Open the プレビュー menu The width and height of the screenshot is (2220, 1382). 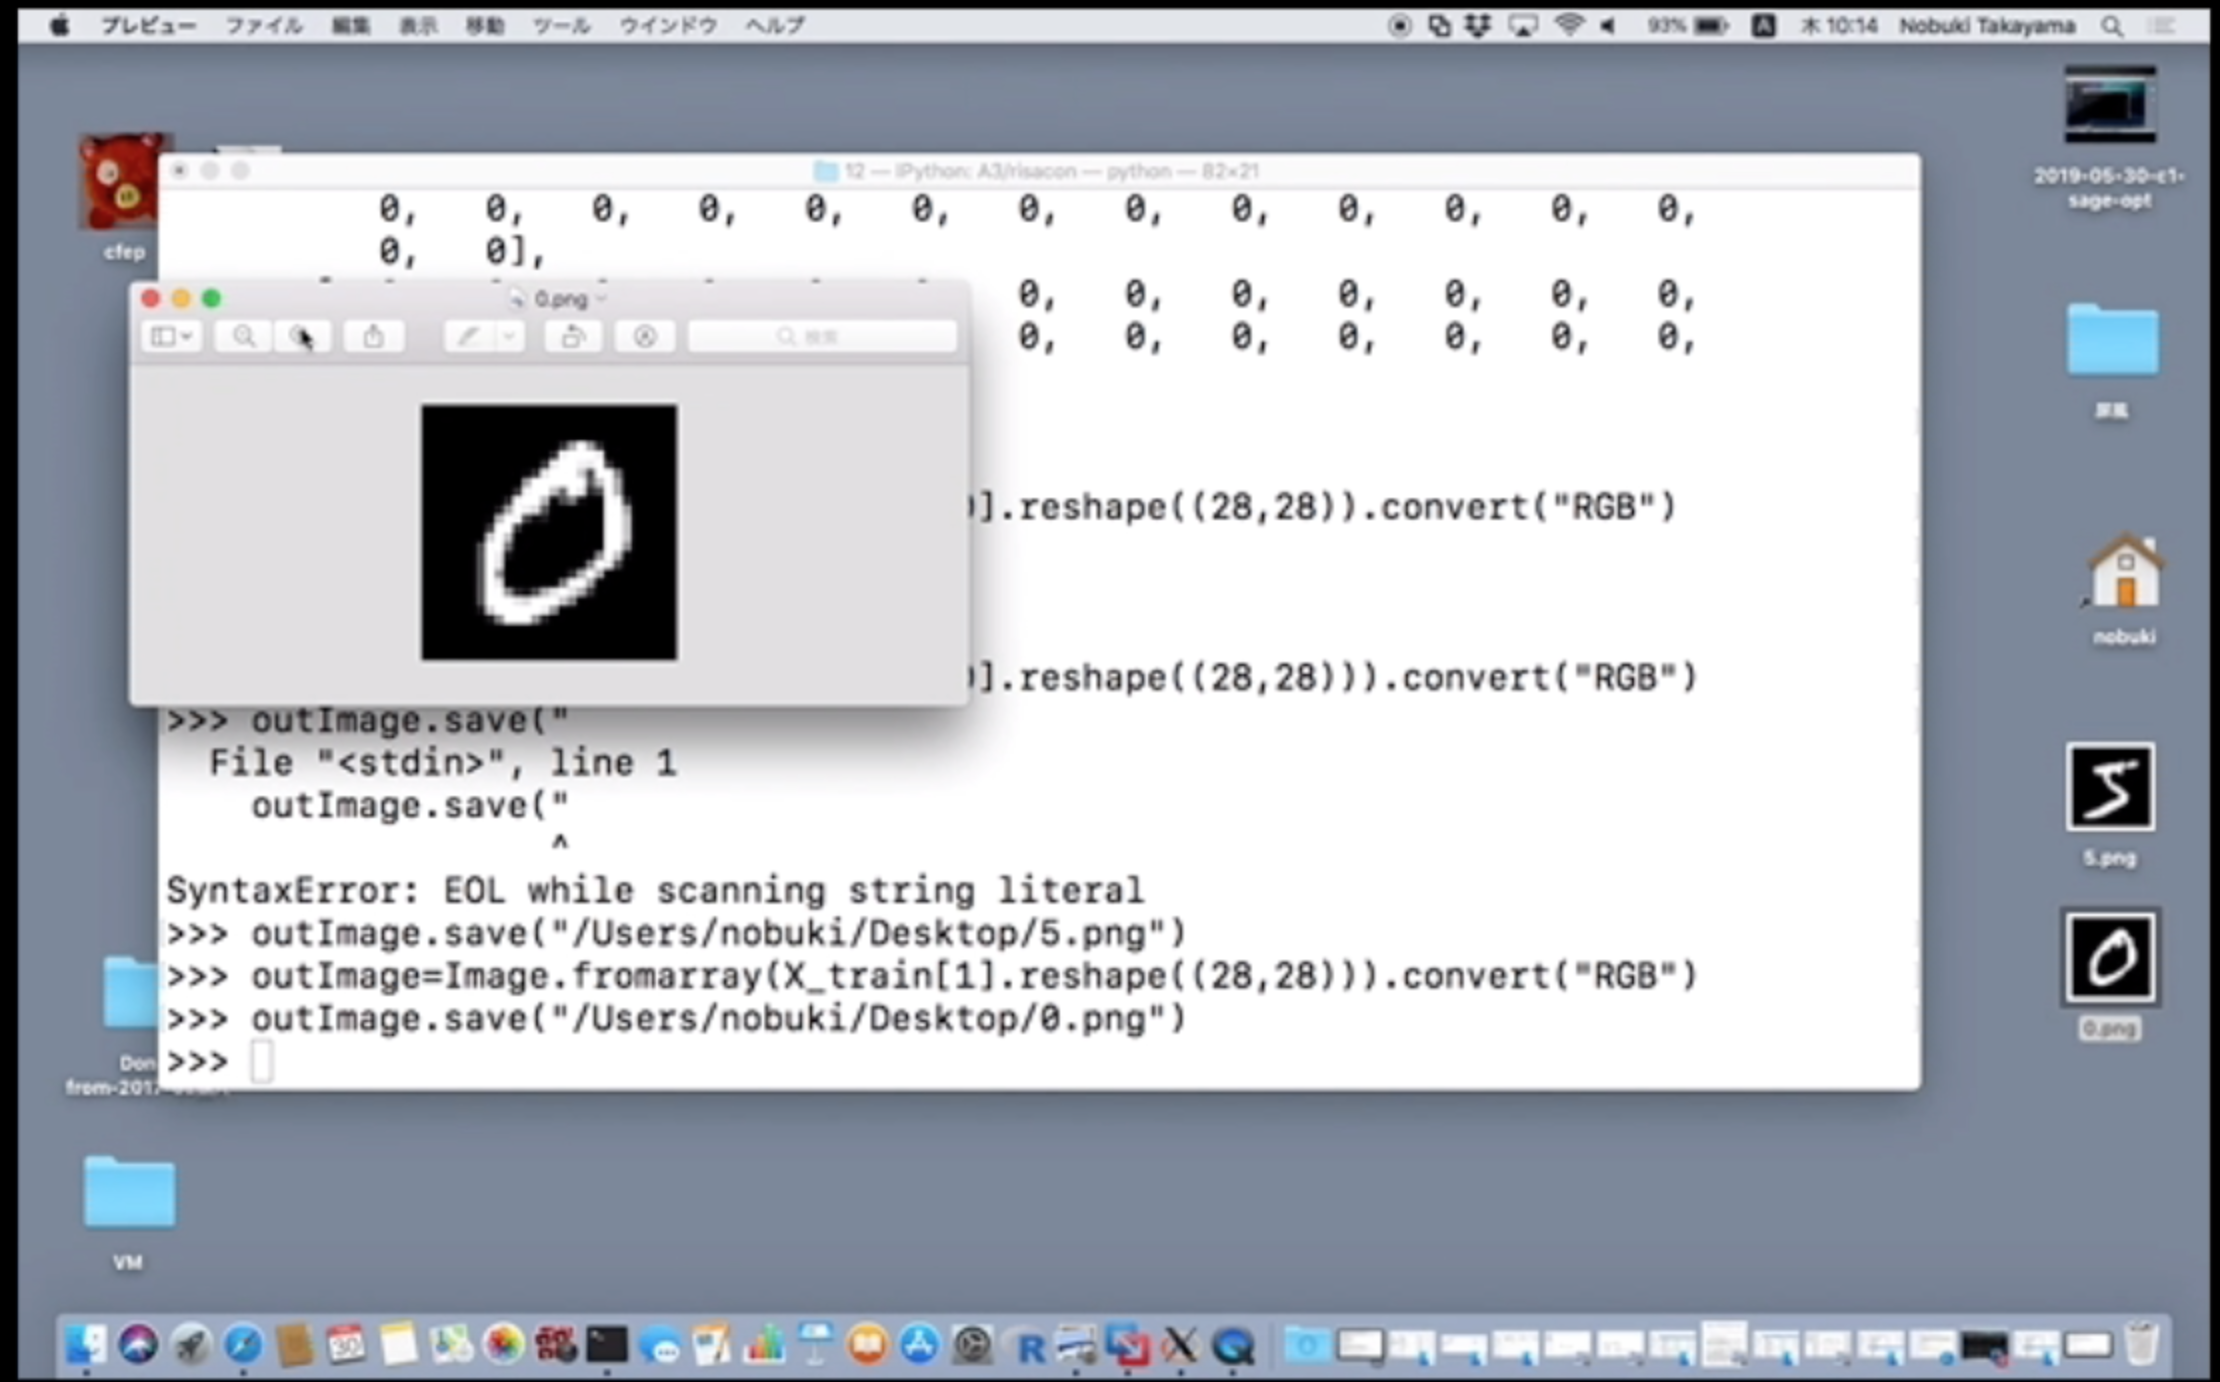(148, 26)
